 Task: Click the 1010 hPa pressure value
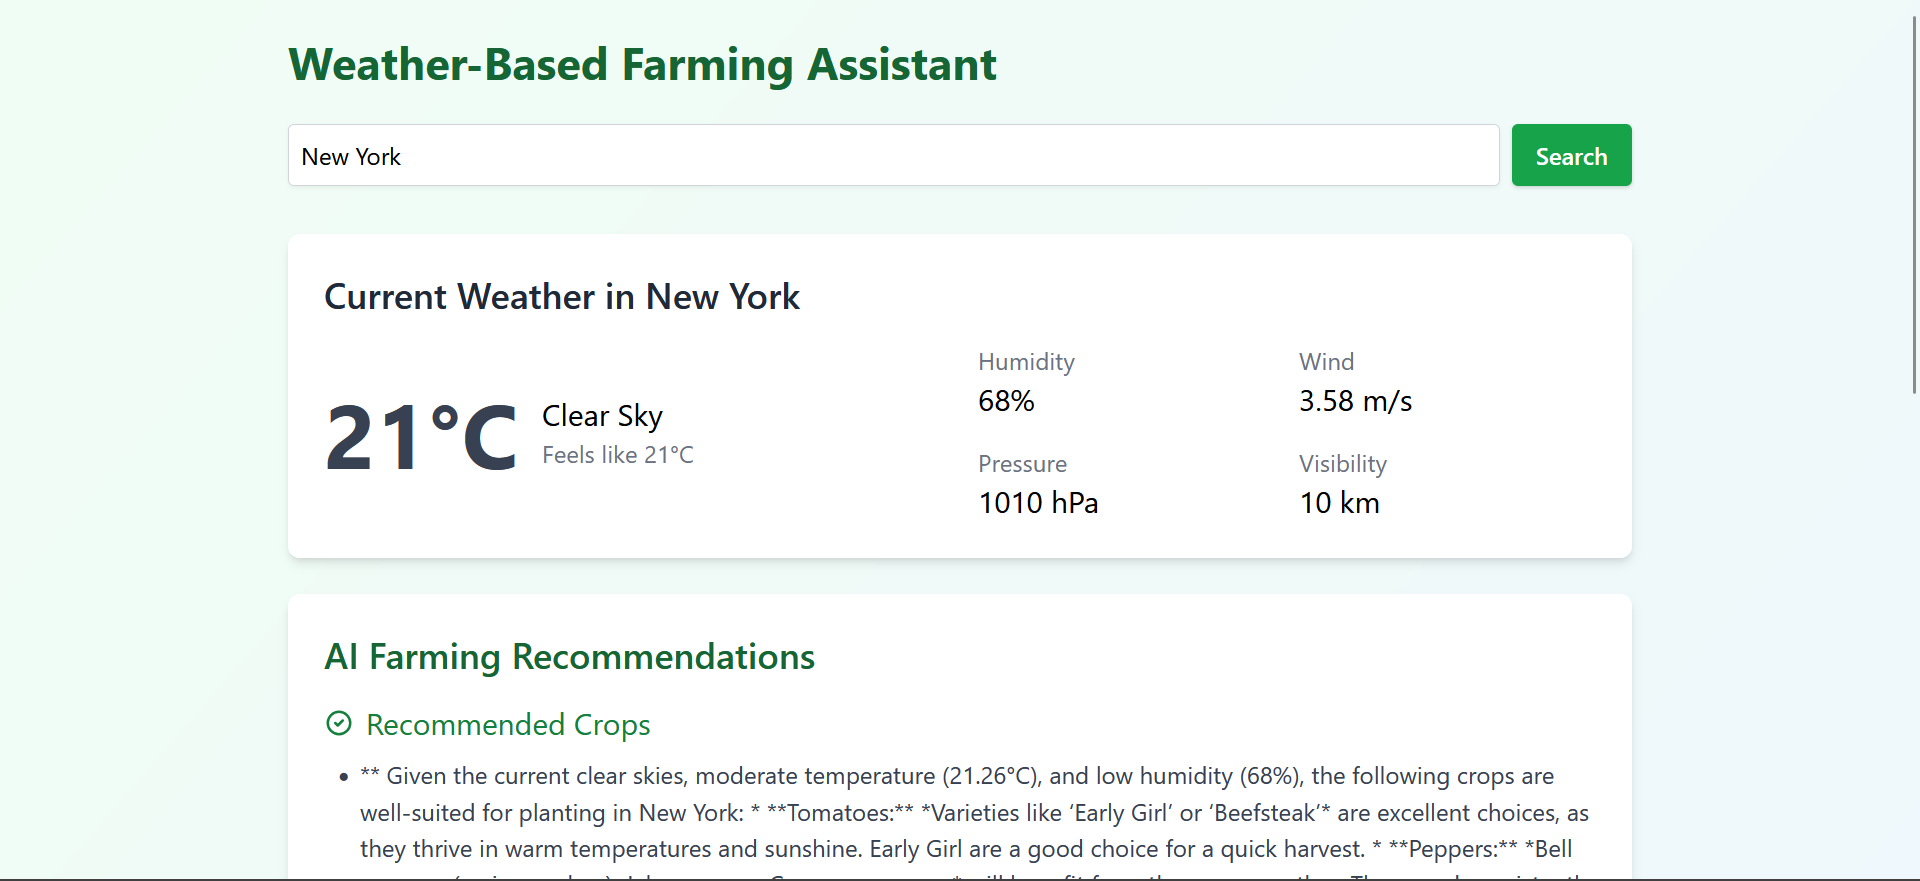(1038, 503)
